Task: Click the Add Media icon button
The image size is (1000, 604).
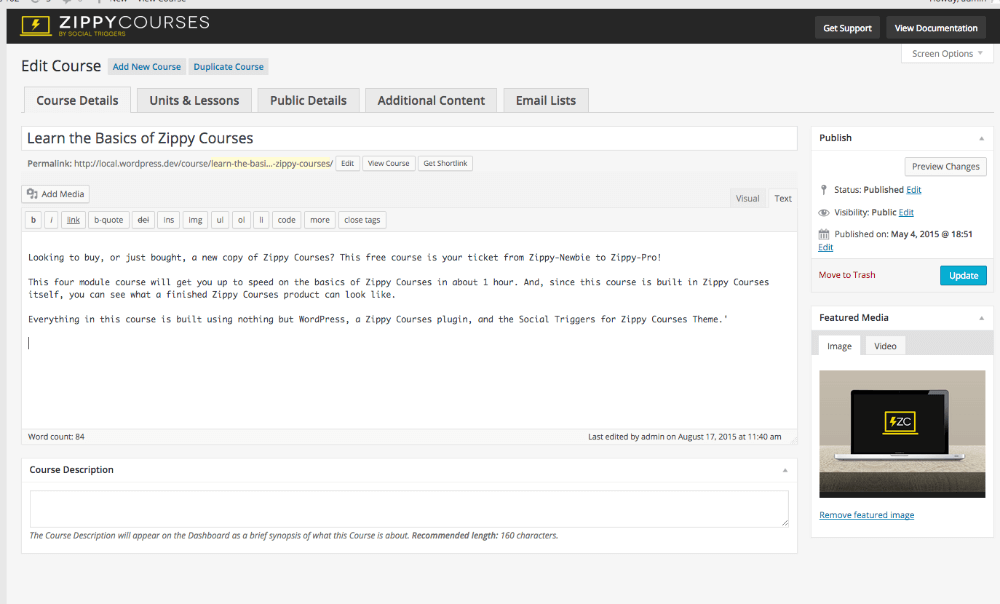Action: pos(55,194)
